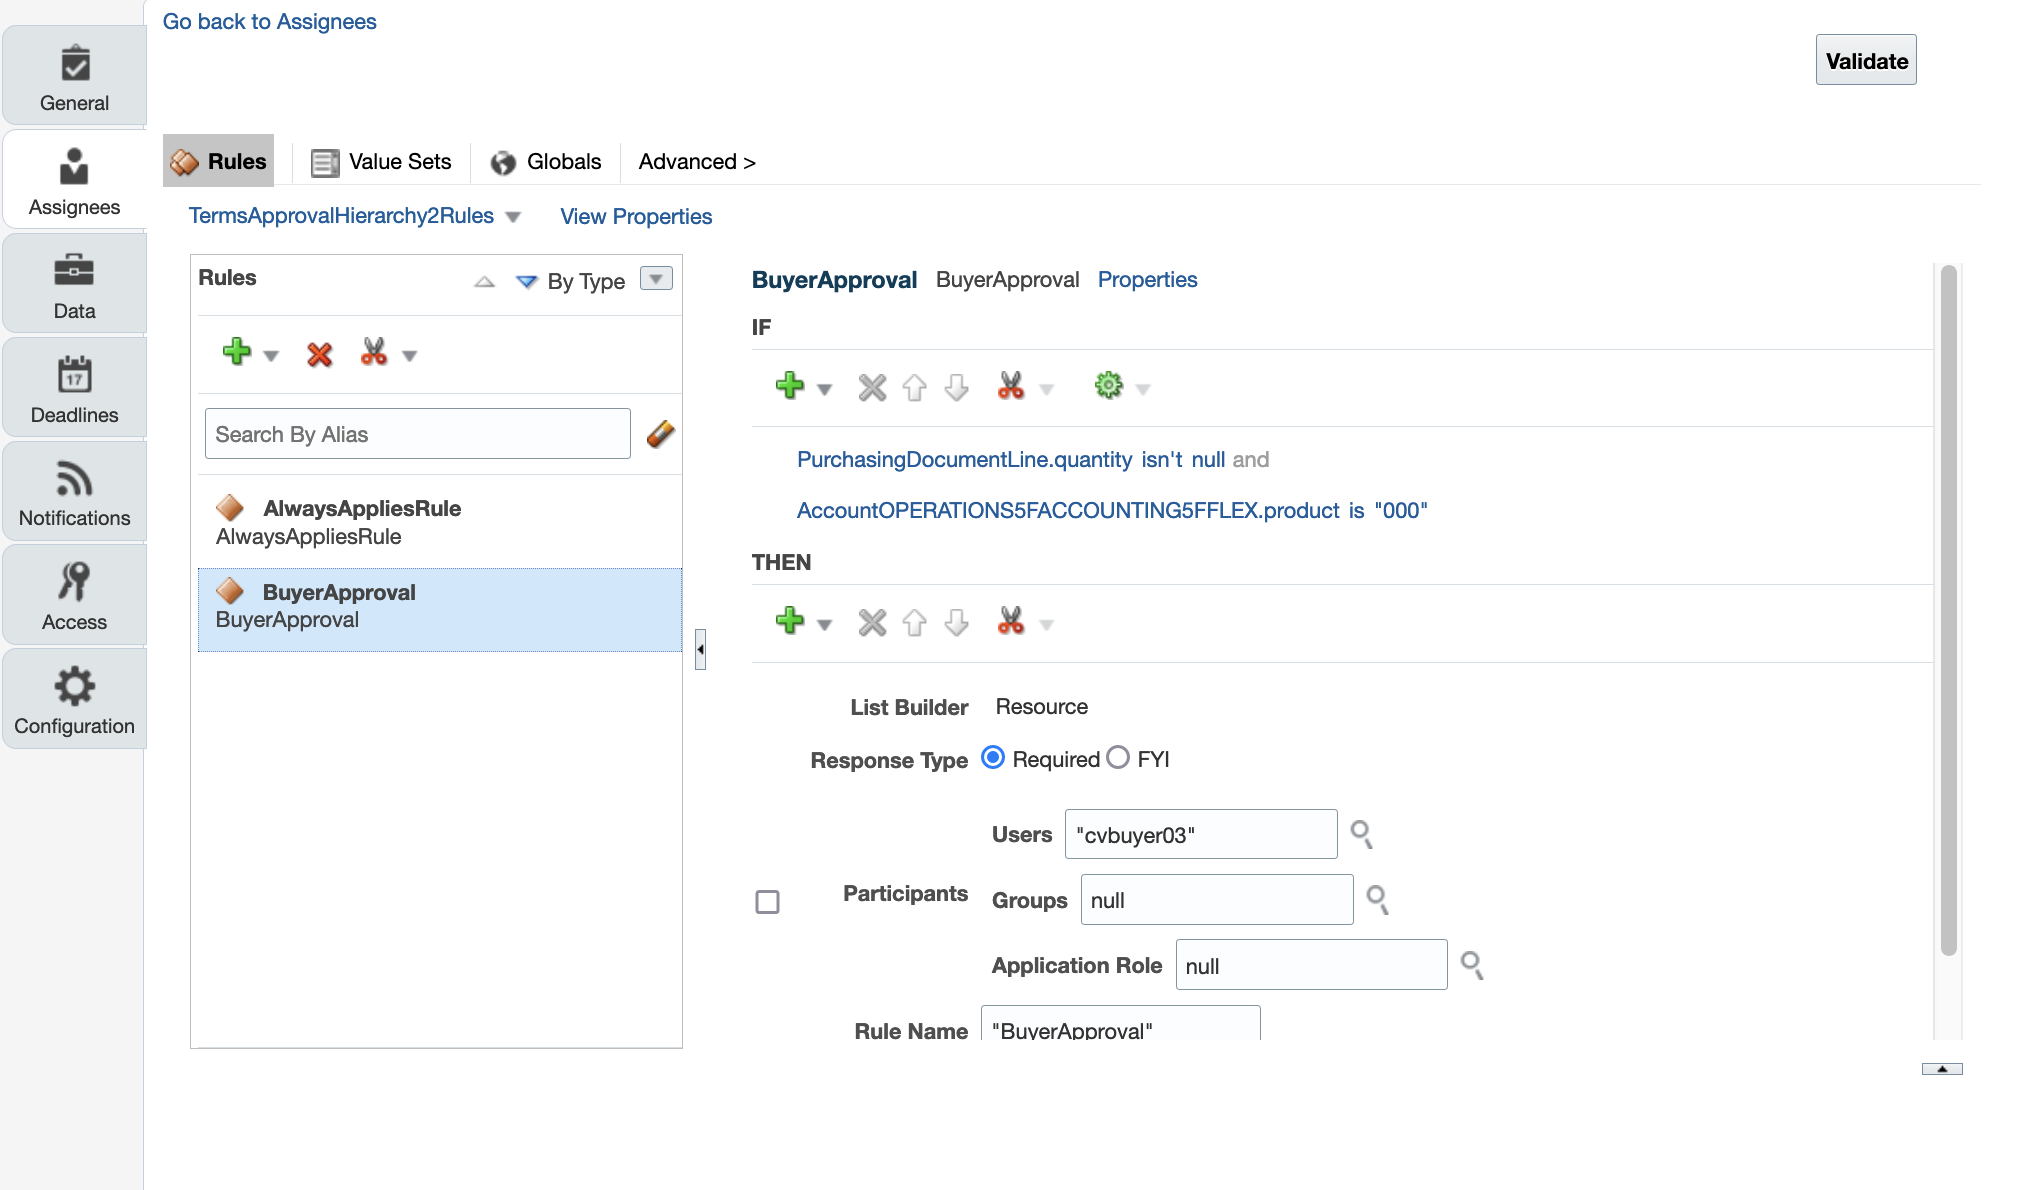Open the Access sidebar section
This screenshot has width=2020, height=1190.
(74, 595)
